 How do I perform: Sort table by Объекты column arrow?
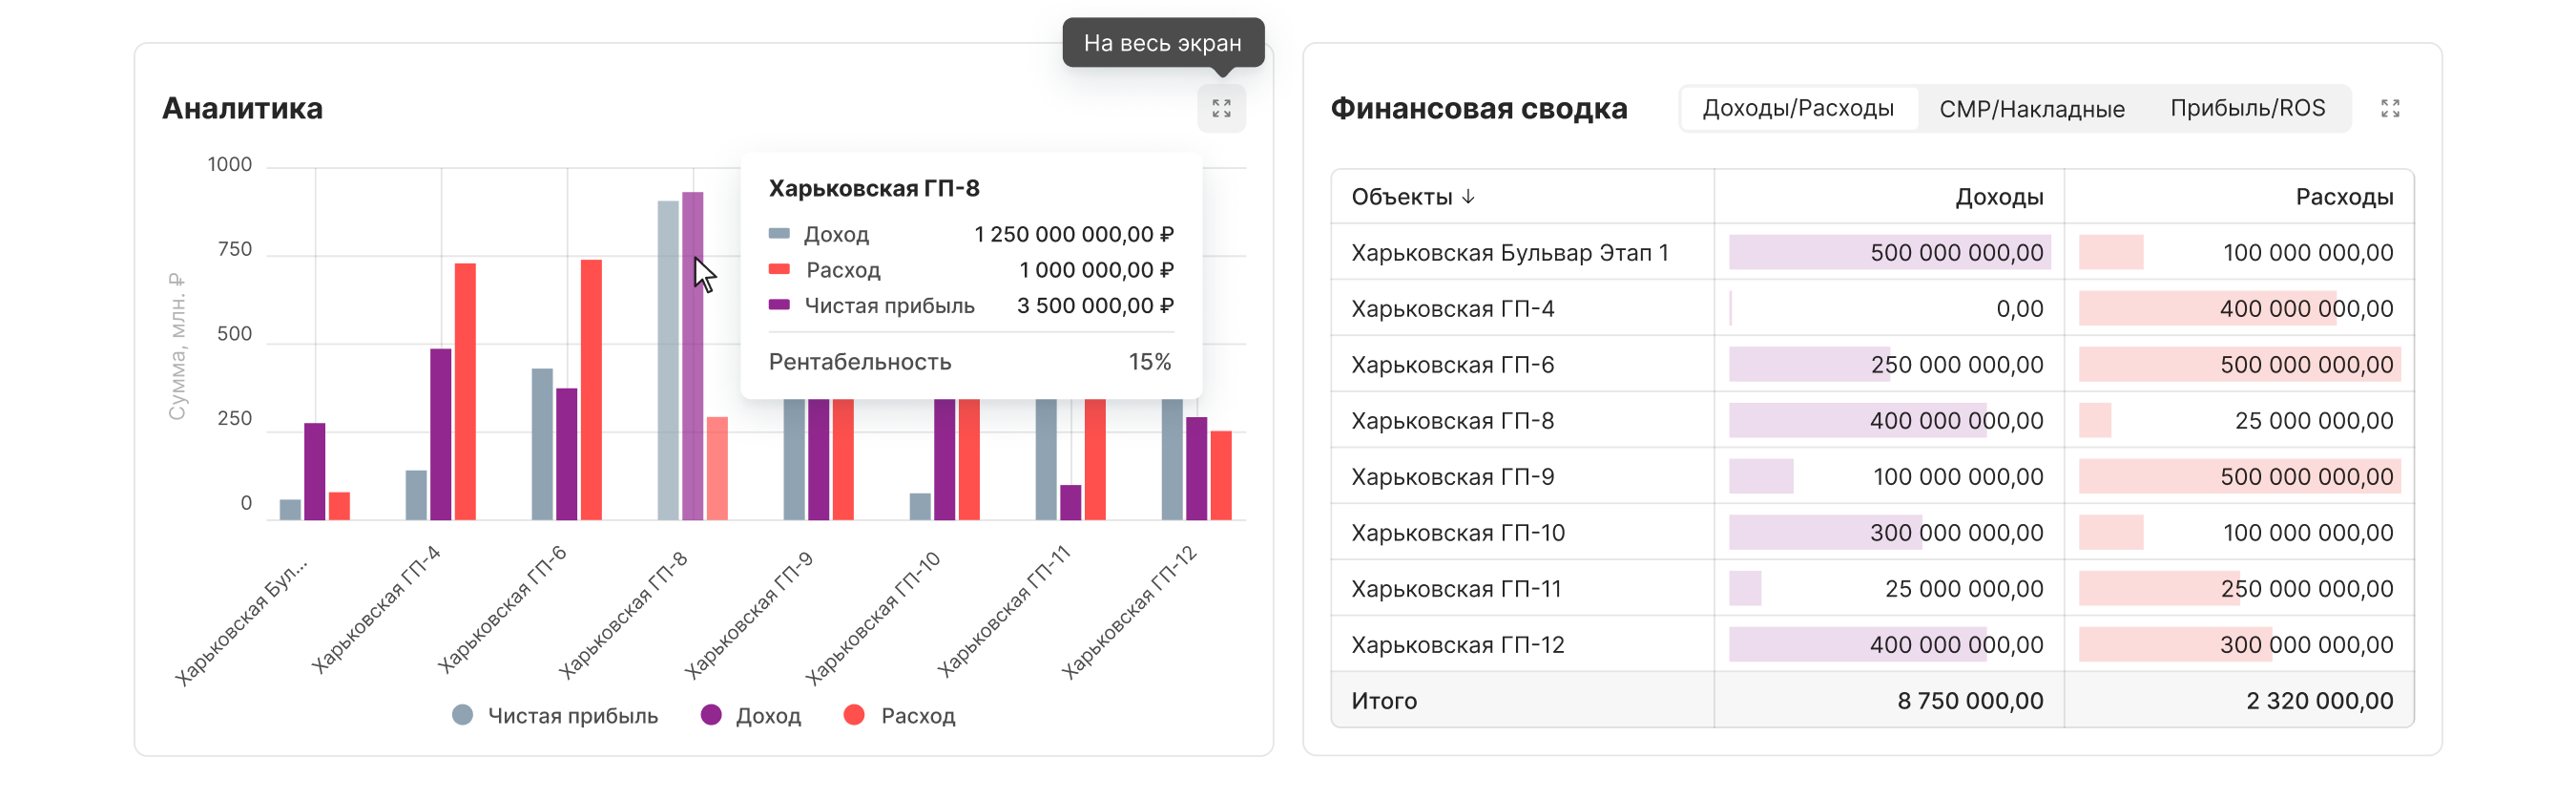tap(1468, 197)
